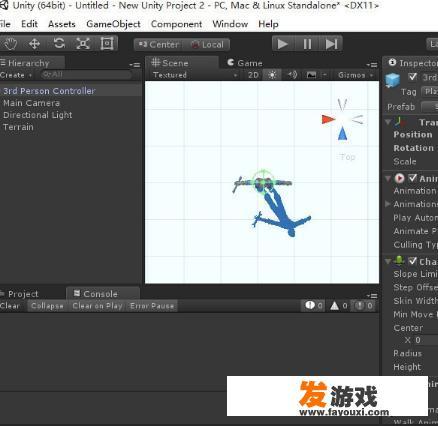Screen dimensions: 438x426
Task: Toggle scene lighting sun icon
Action: pyautogui.click(x=272, y=75)
